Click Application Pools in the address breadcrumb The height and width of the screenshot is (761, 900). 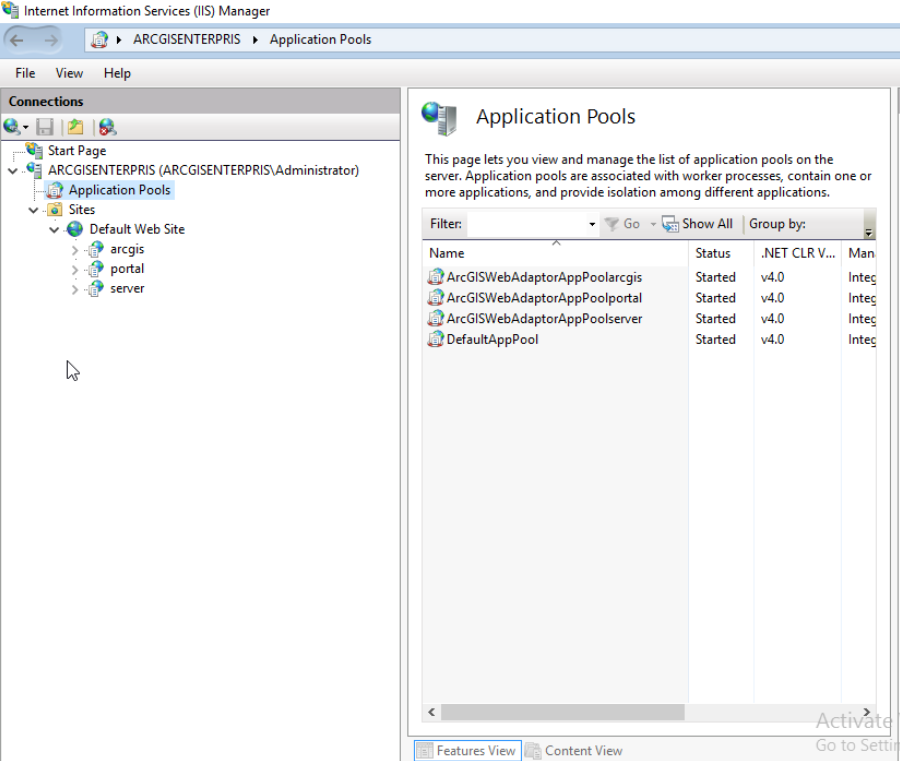tap(320, 40)
